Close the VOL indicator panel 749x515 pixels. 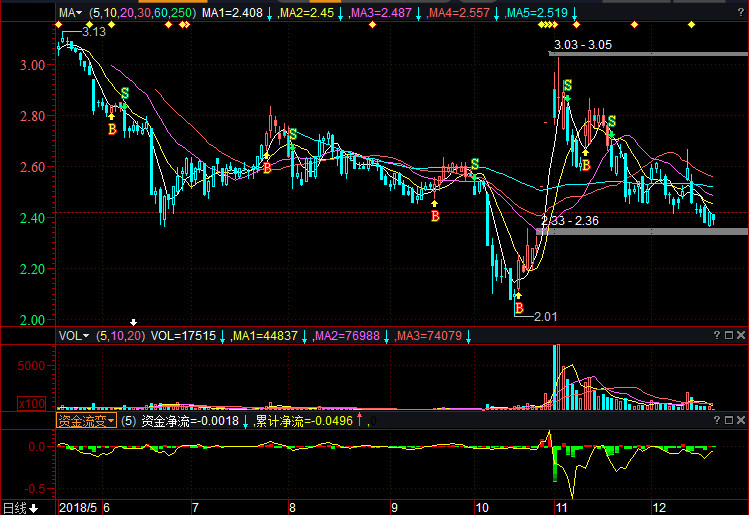(741, 336)
